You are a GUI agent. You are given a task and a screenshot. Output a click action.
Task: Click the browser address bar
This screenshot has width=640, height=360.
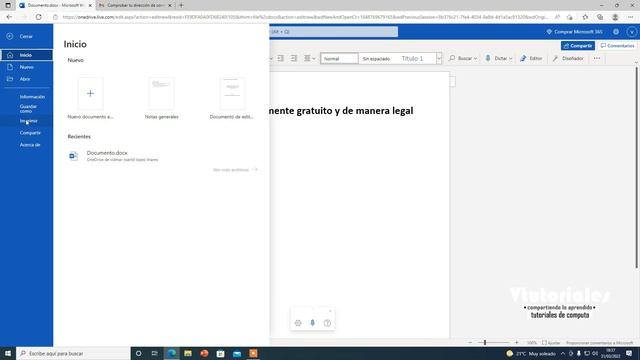coord(304,17)
